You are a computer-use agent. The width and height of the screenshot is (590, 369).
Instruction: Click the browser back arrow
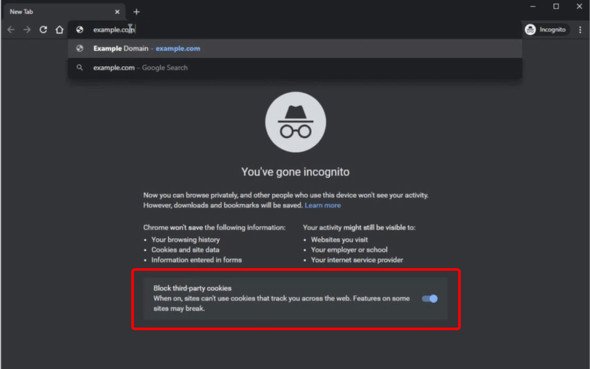click(11, 30)
